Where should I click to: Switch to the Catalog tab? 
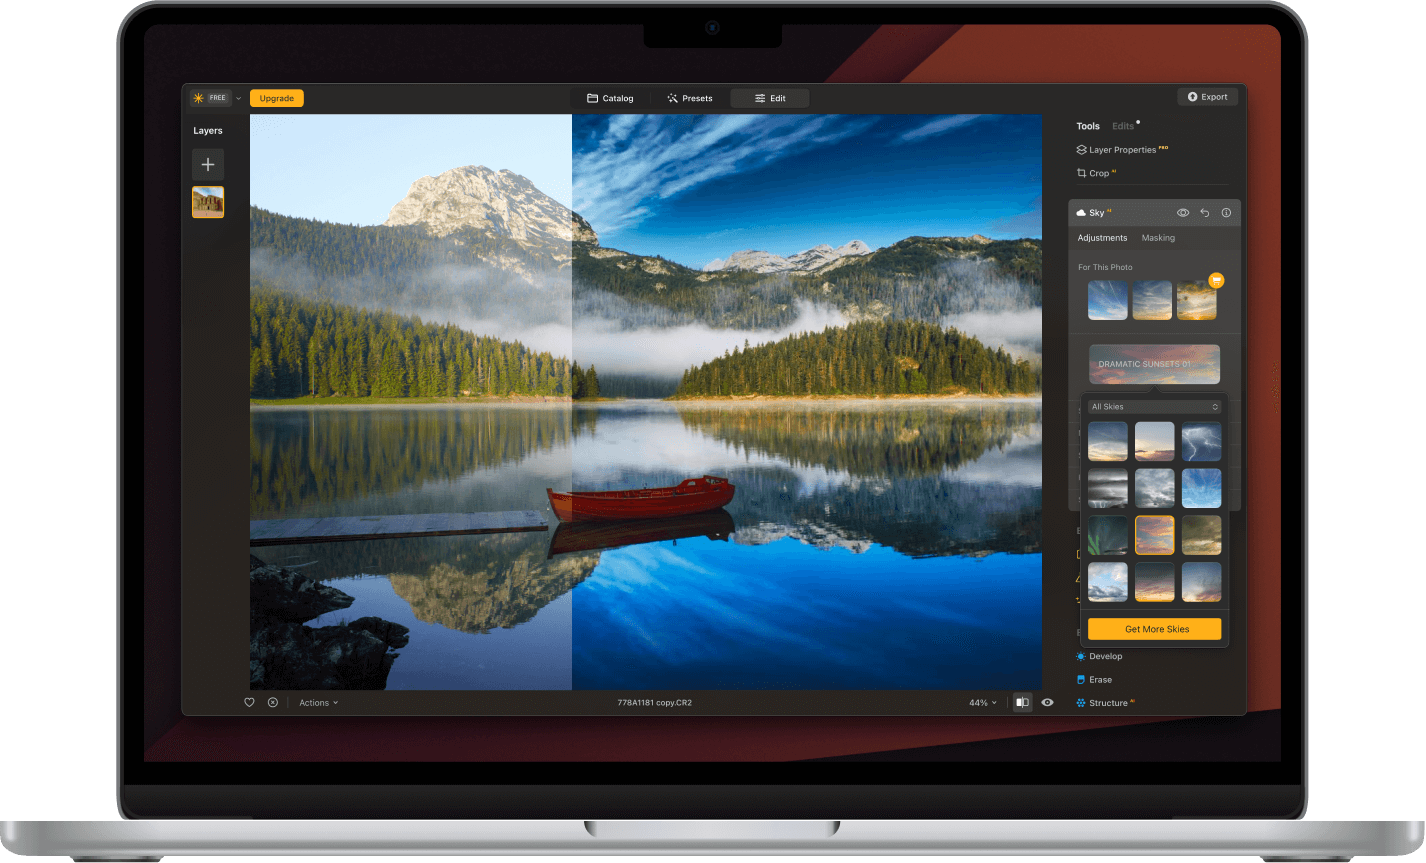click(x=610, y=98)
